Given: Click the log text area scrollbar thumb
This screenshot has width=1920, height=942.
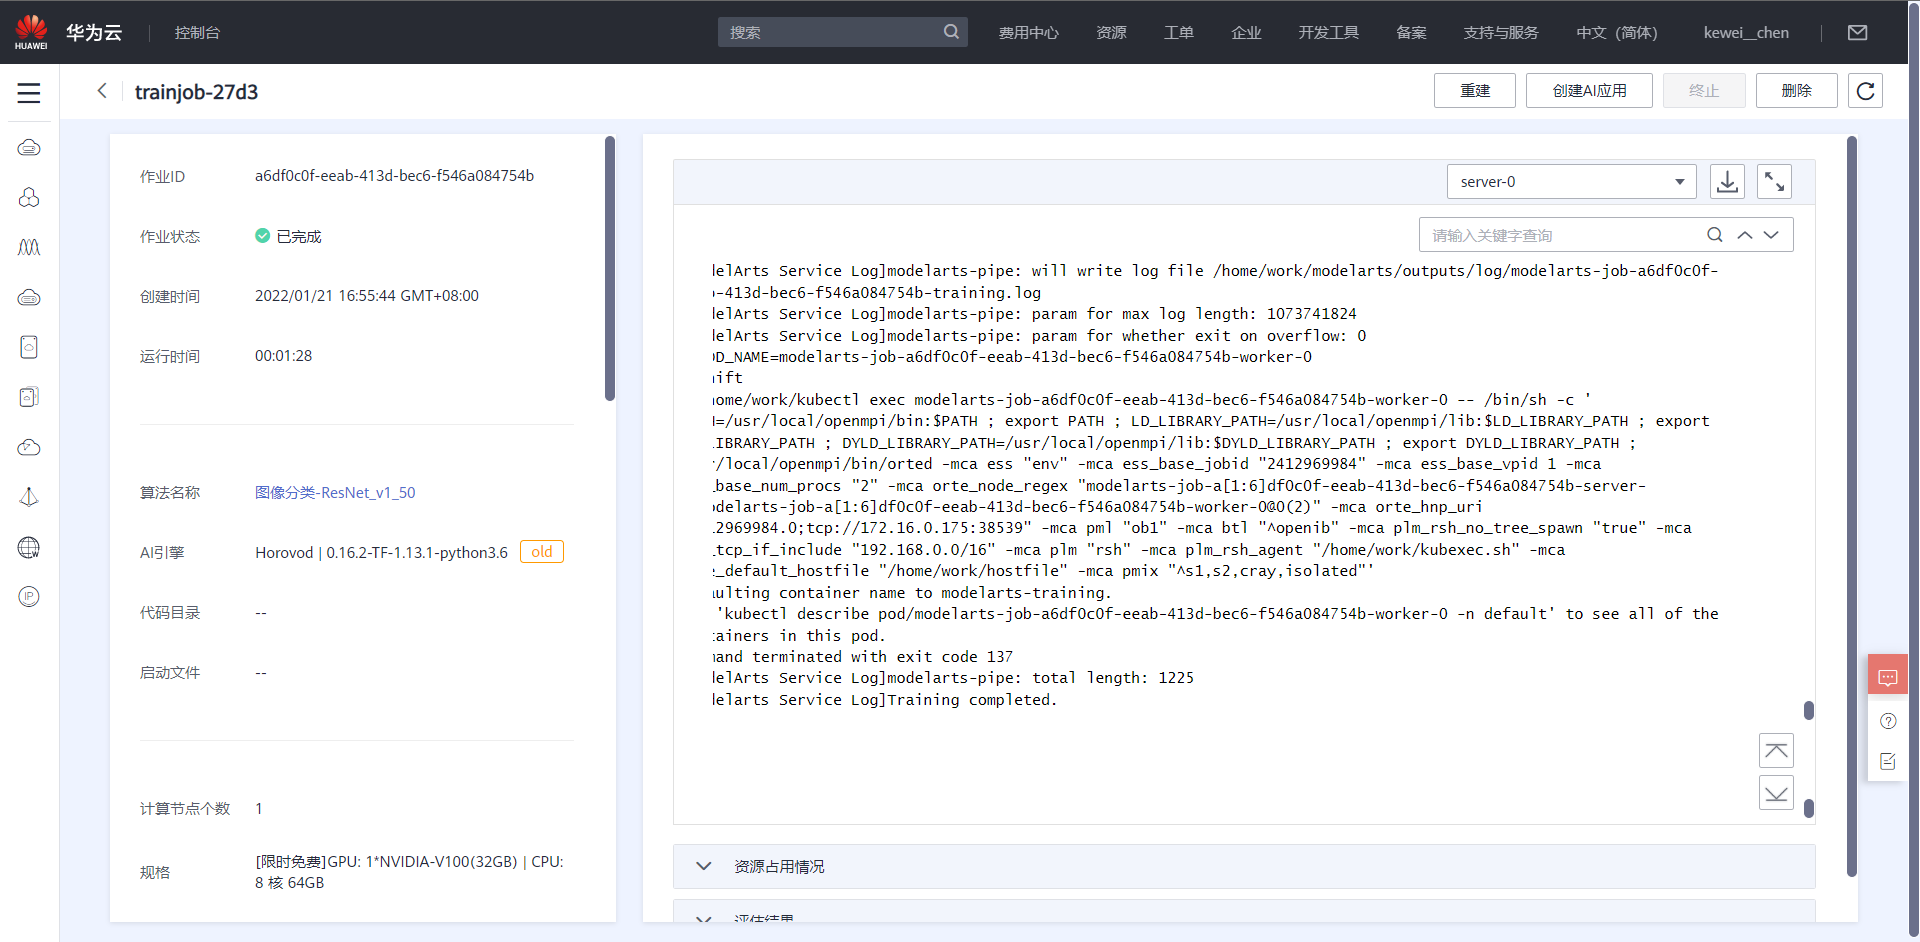Looking at the screenshot, I should pos(1808,710).
